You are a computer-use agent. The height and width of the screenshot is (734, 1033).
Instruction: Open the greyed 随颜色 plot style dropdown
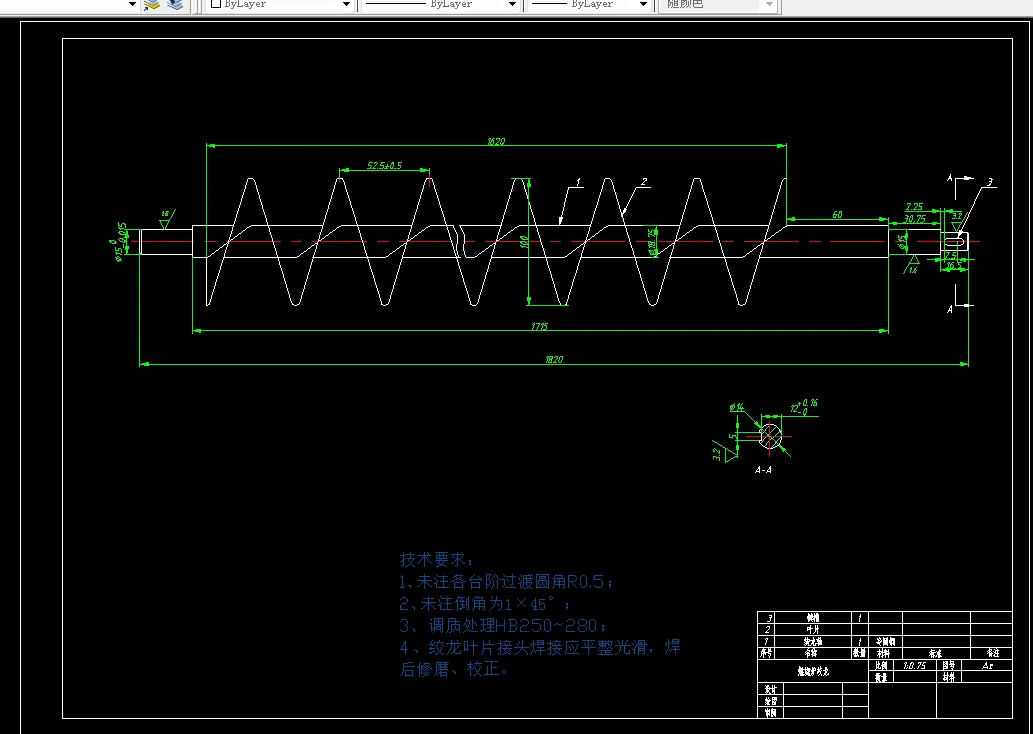coord(769,5)
